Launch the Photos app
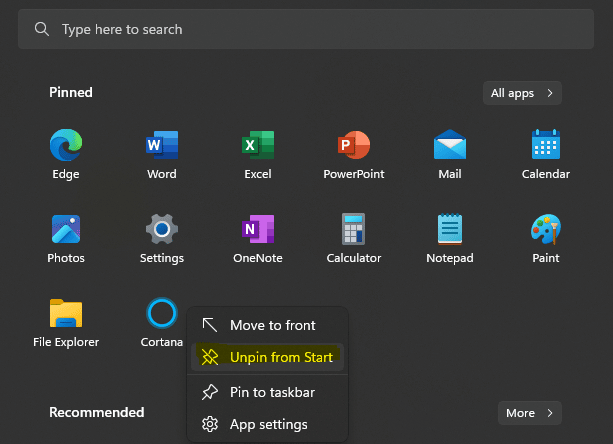 (66, 238)
